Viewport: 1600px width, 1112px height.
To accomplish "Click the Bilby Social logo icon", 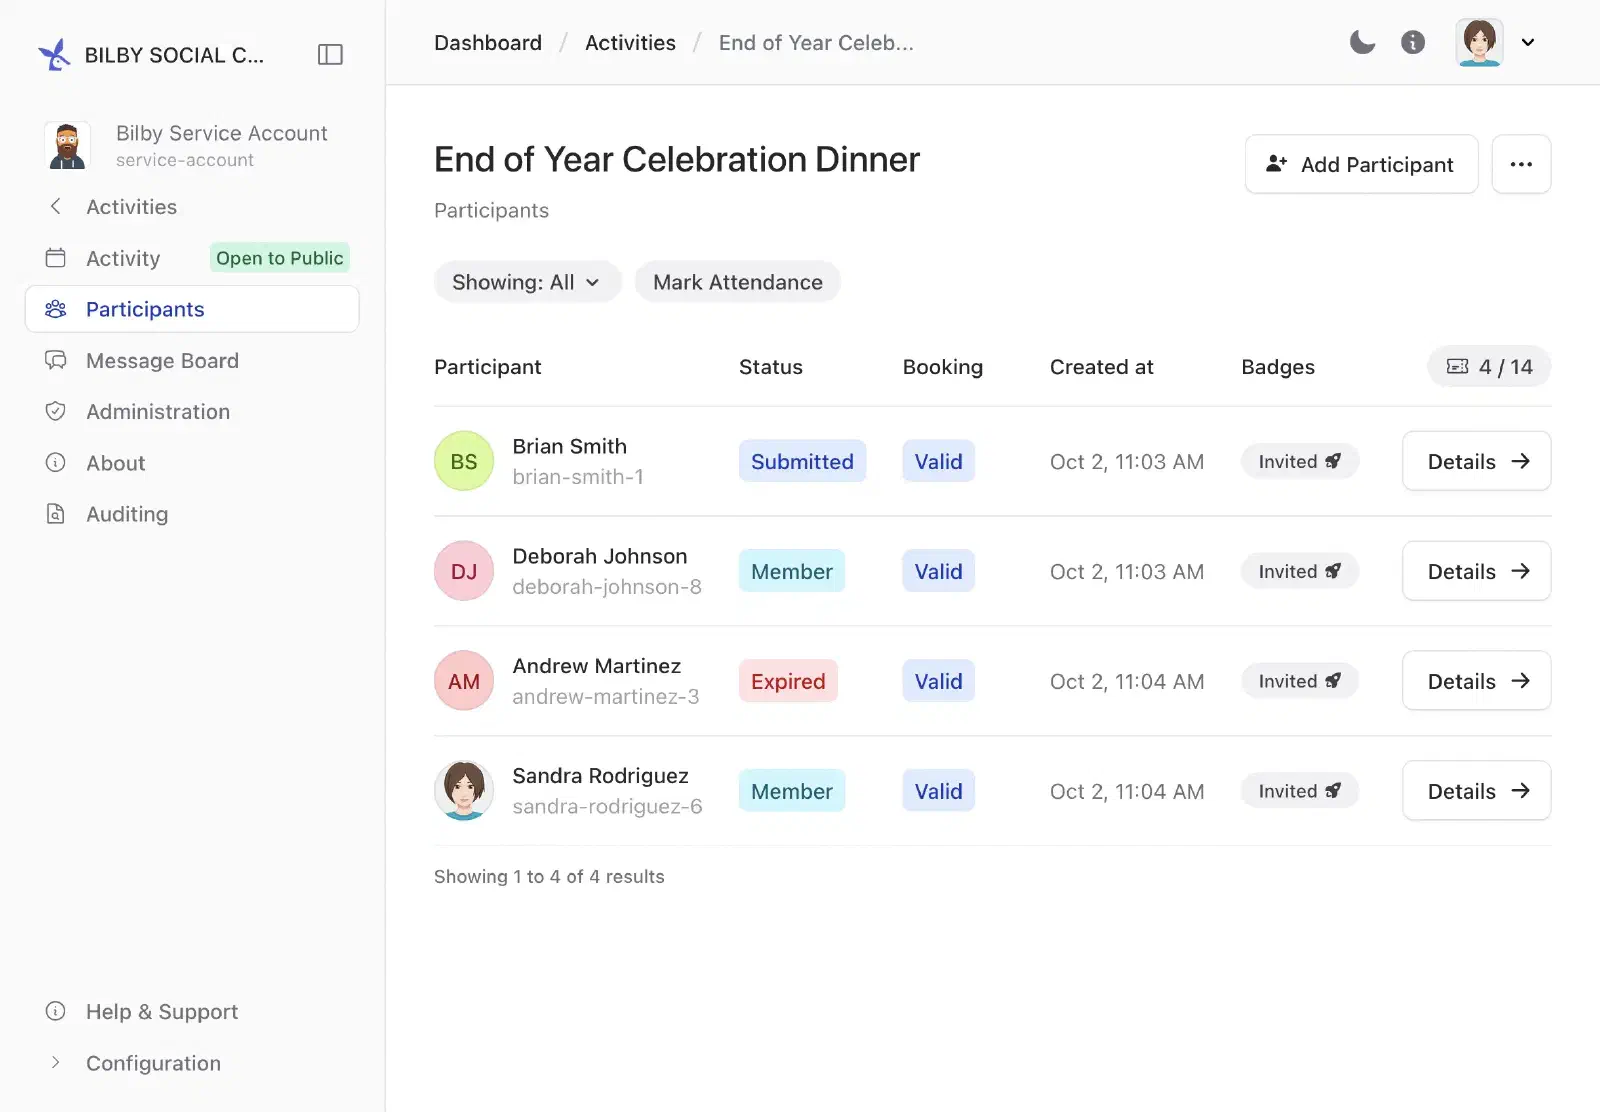I will pos(55,54).
